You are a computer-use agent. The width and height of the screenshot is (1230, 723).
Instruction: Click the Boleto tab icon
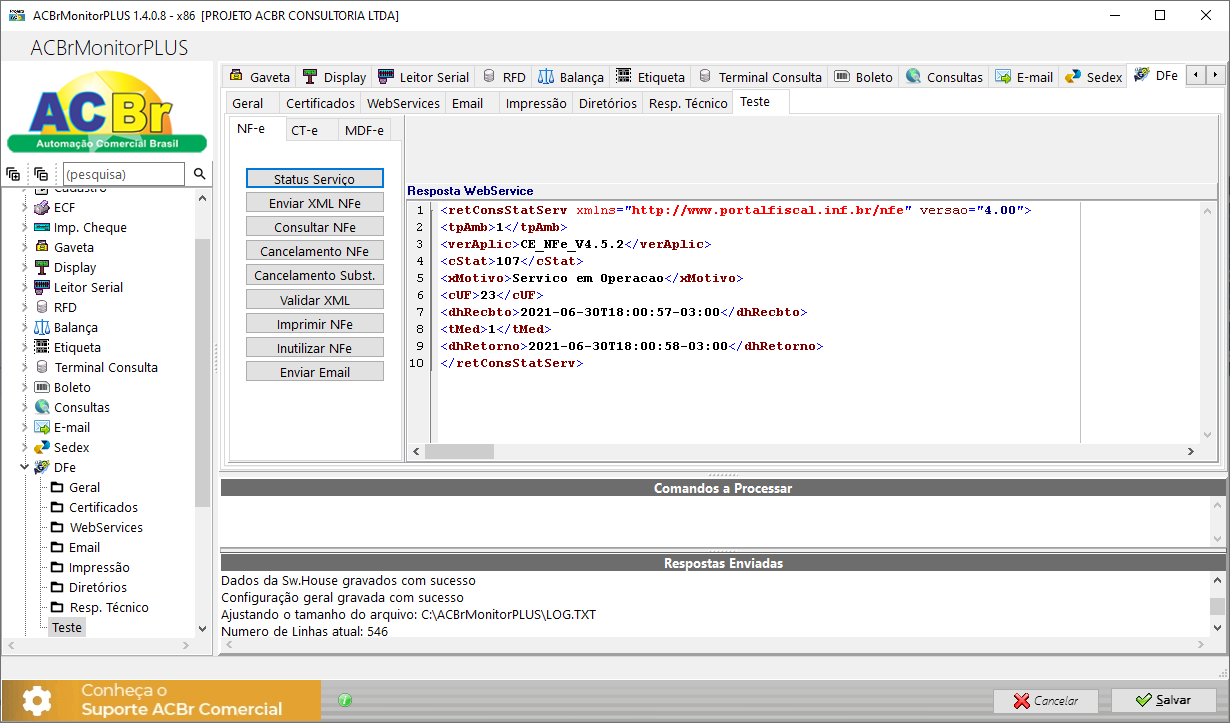842,76
